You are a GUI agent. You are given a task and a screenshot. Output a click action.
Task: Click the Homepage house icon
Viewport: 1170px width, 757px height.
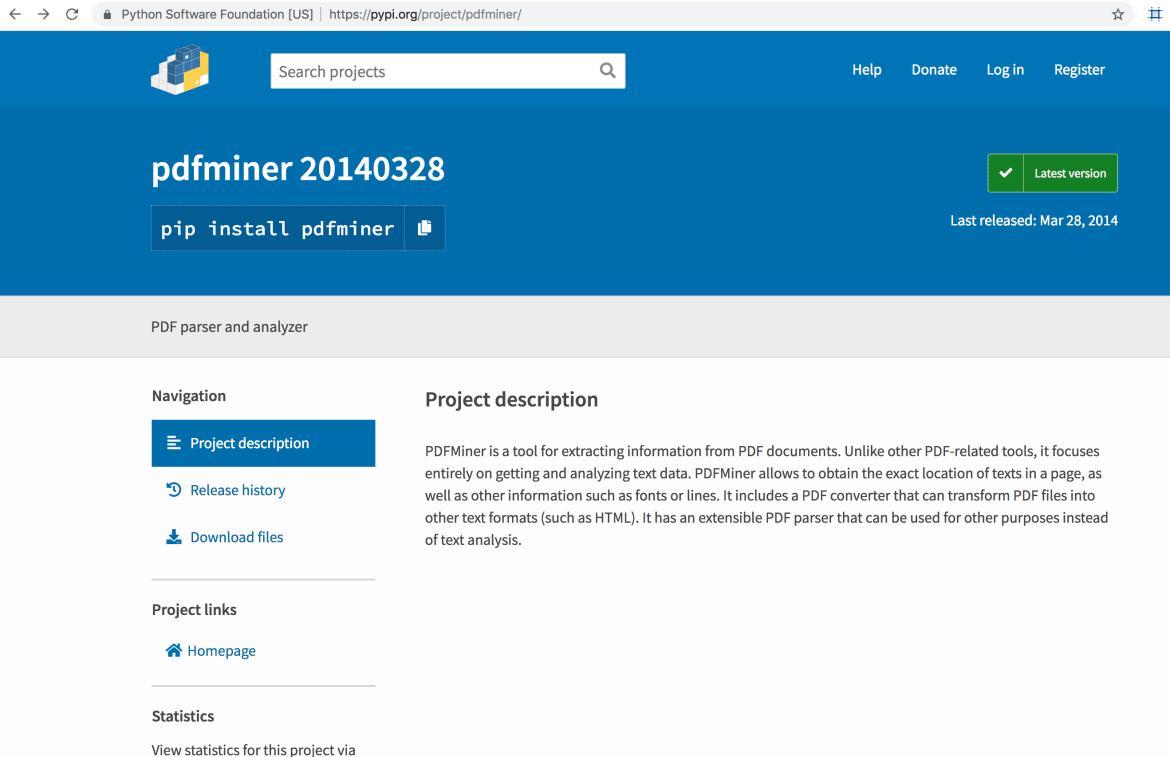173,650
